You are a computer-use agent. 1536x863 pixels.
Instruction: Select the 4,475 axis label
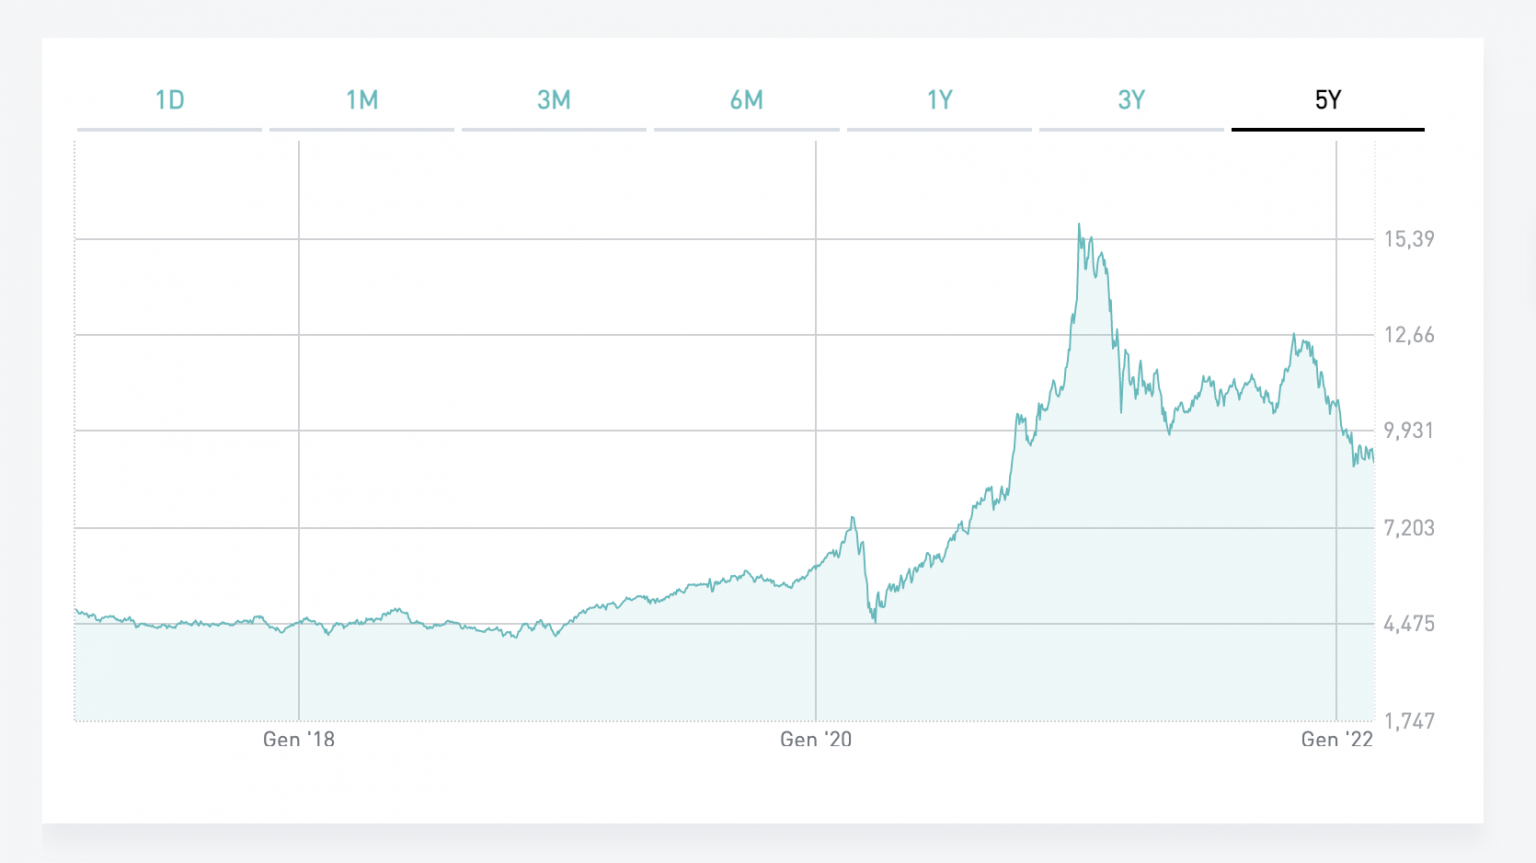[1408, 625]
